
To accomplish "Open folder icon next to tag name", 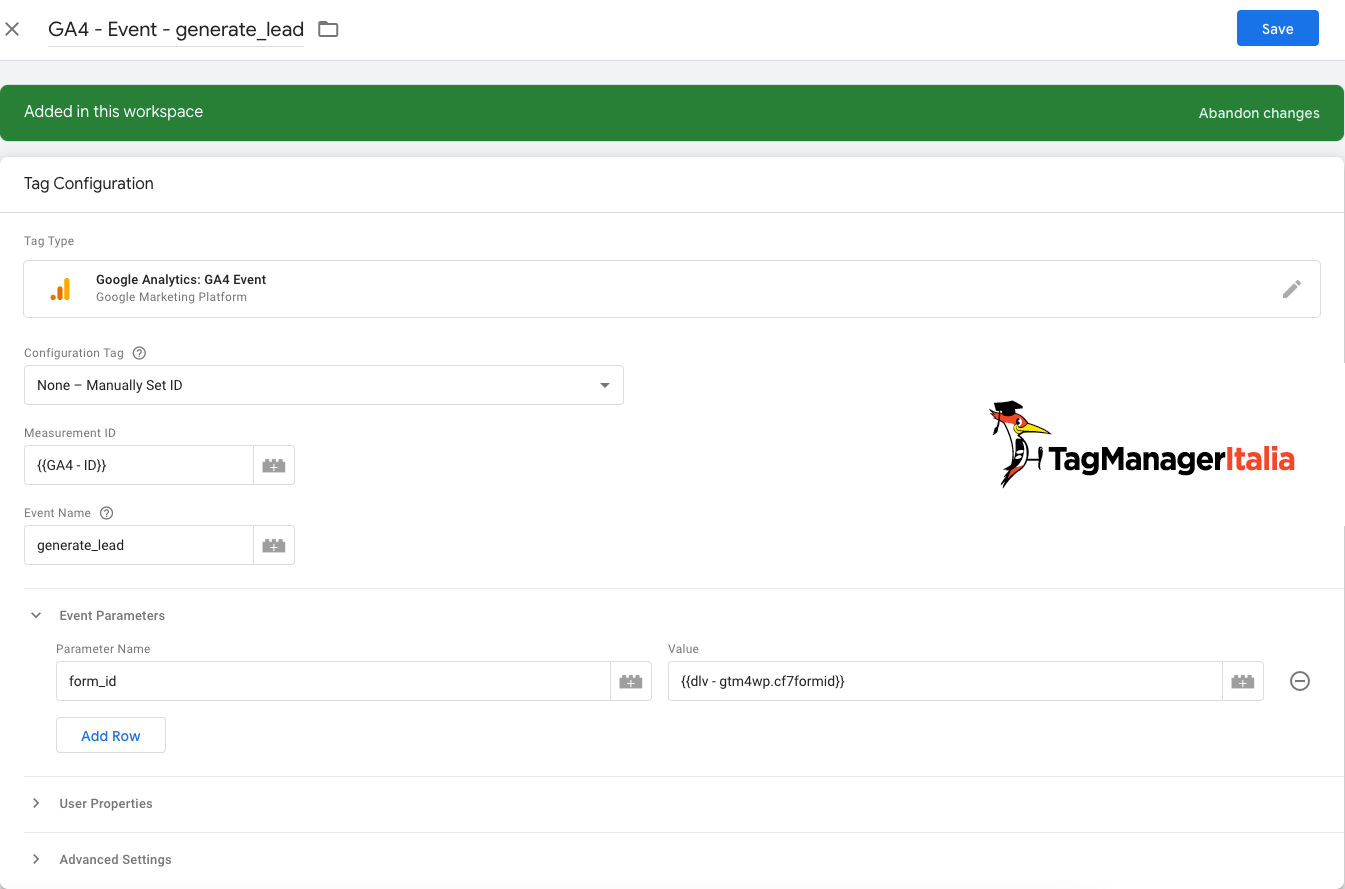I will tap(328, 29).
